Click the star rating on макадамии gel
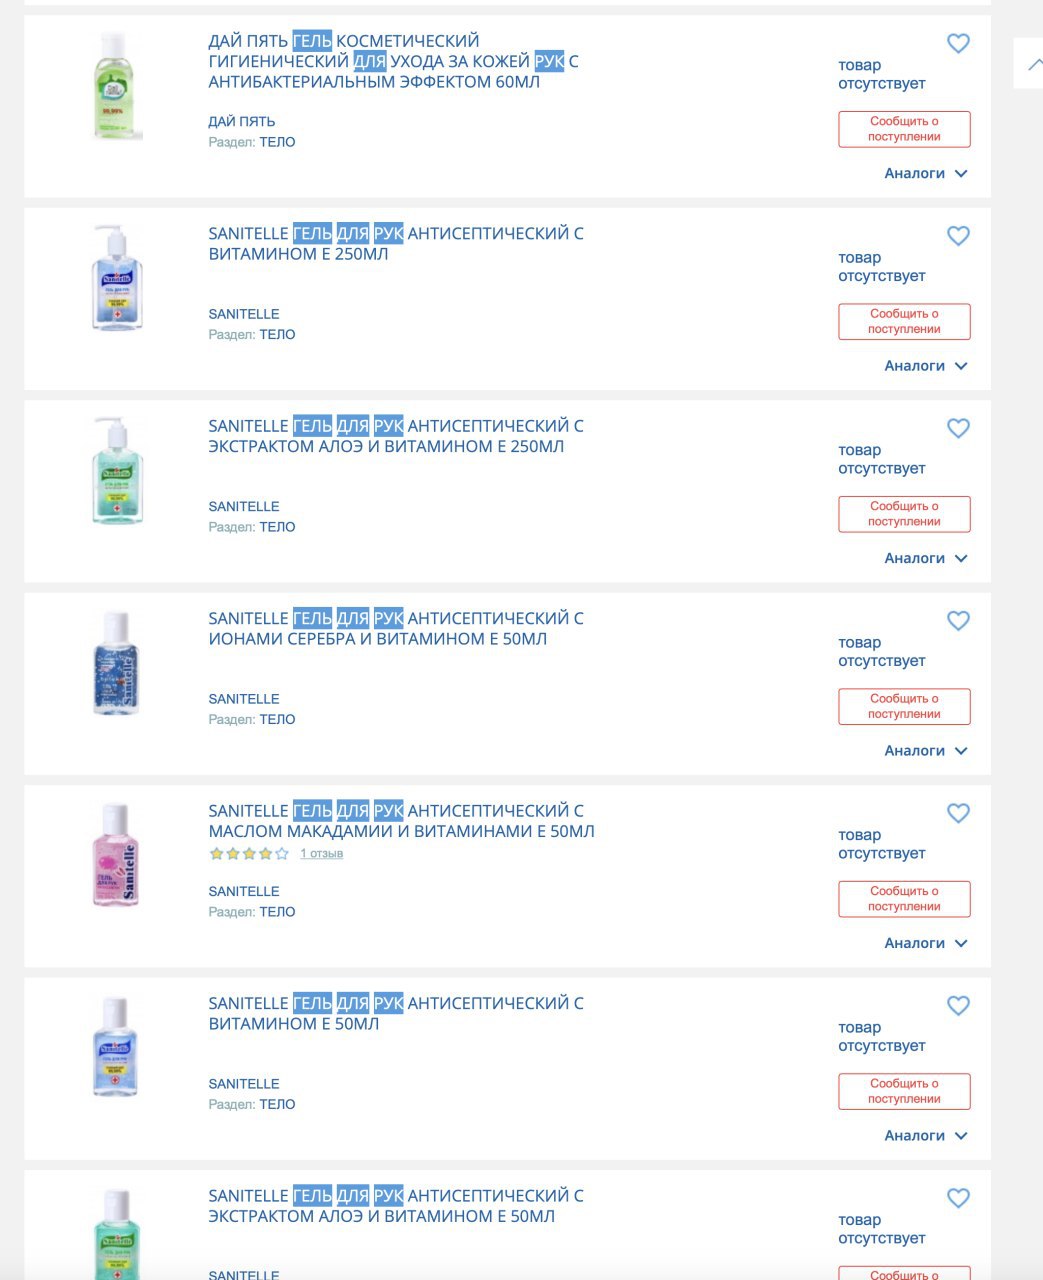The image size is (1043, 1280). point(249,854)
